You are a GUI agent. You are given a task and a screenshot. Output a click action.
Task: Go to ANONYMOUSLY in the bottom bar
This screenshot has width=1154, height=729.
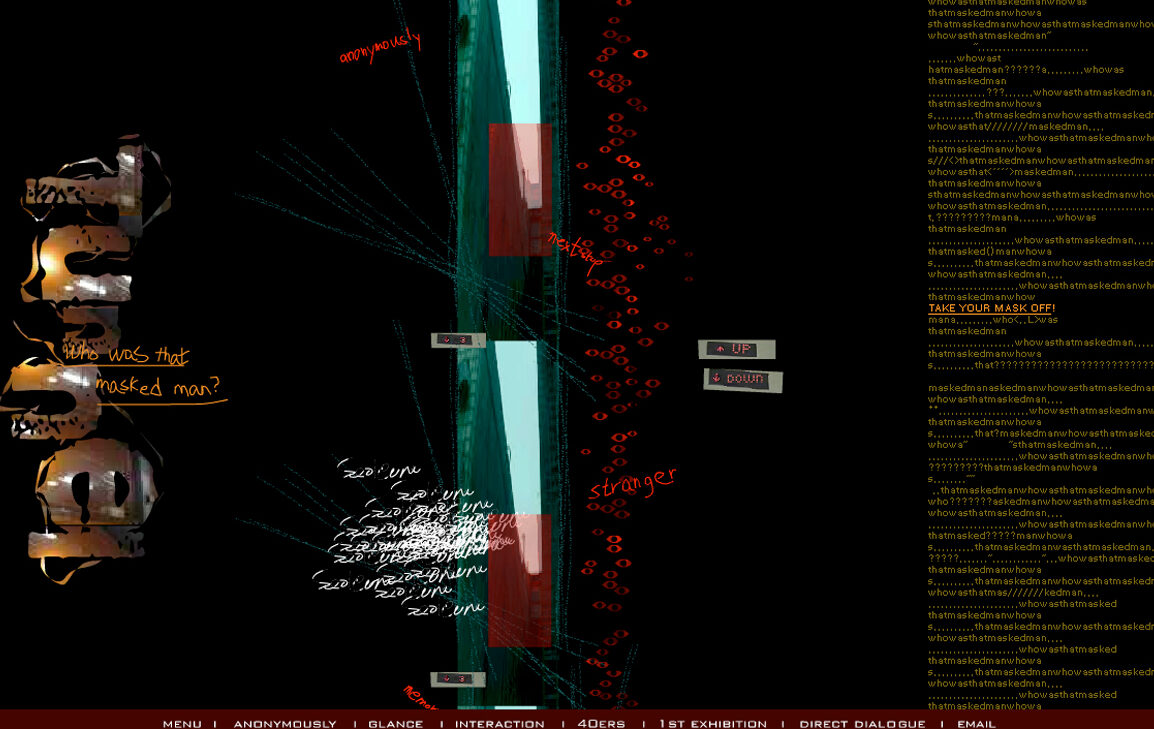[285, 723]
